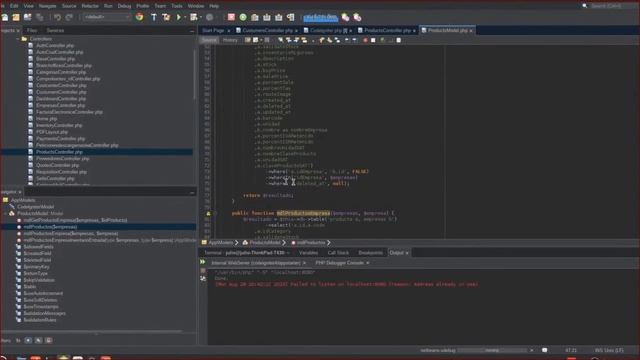
Task: Open the CustomersController.php editor tab
Action: click(x=267, y=30)
